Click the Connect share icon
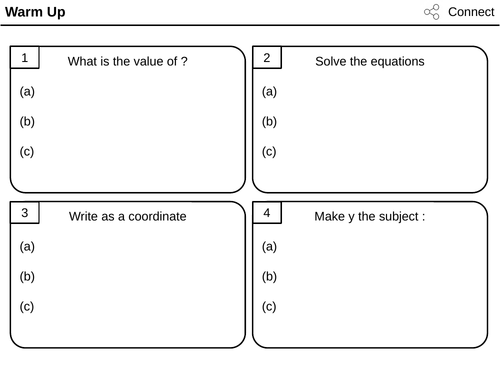Image resolution: width=500 pixels, height=375 pixels. coord(432,12)
